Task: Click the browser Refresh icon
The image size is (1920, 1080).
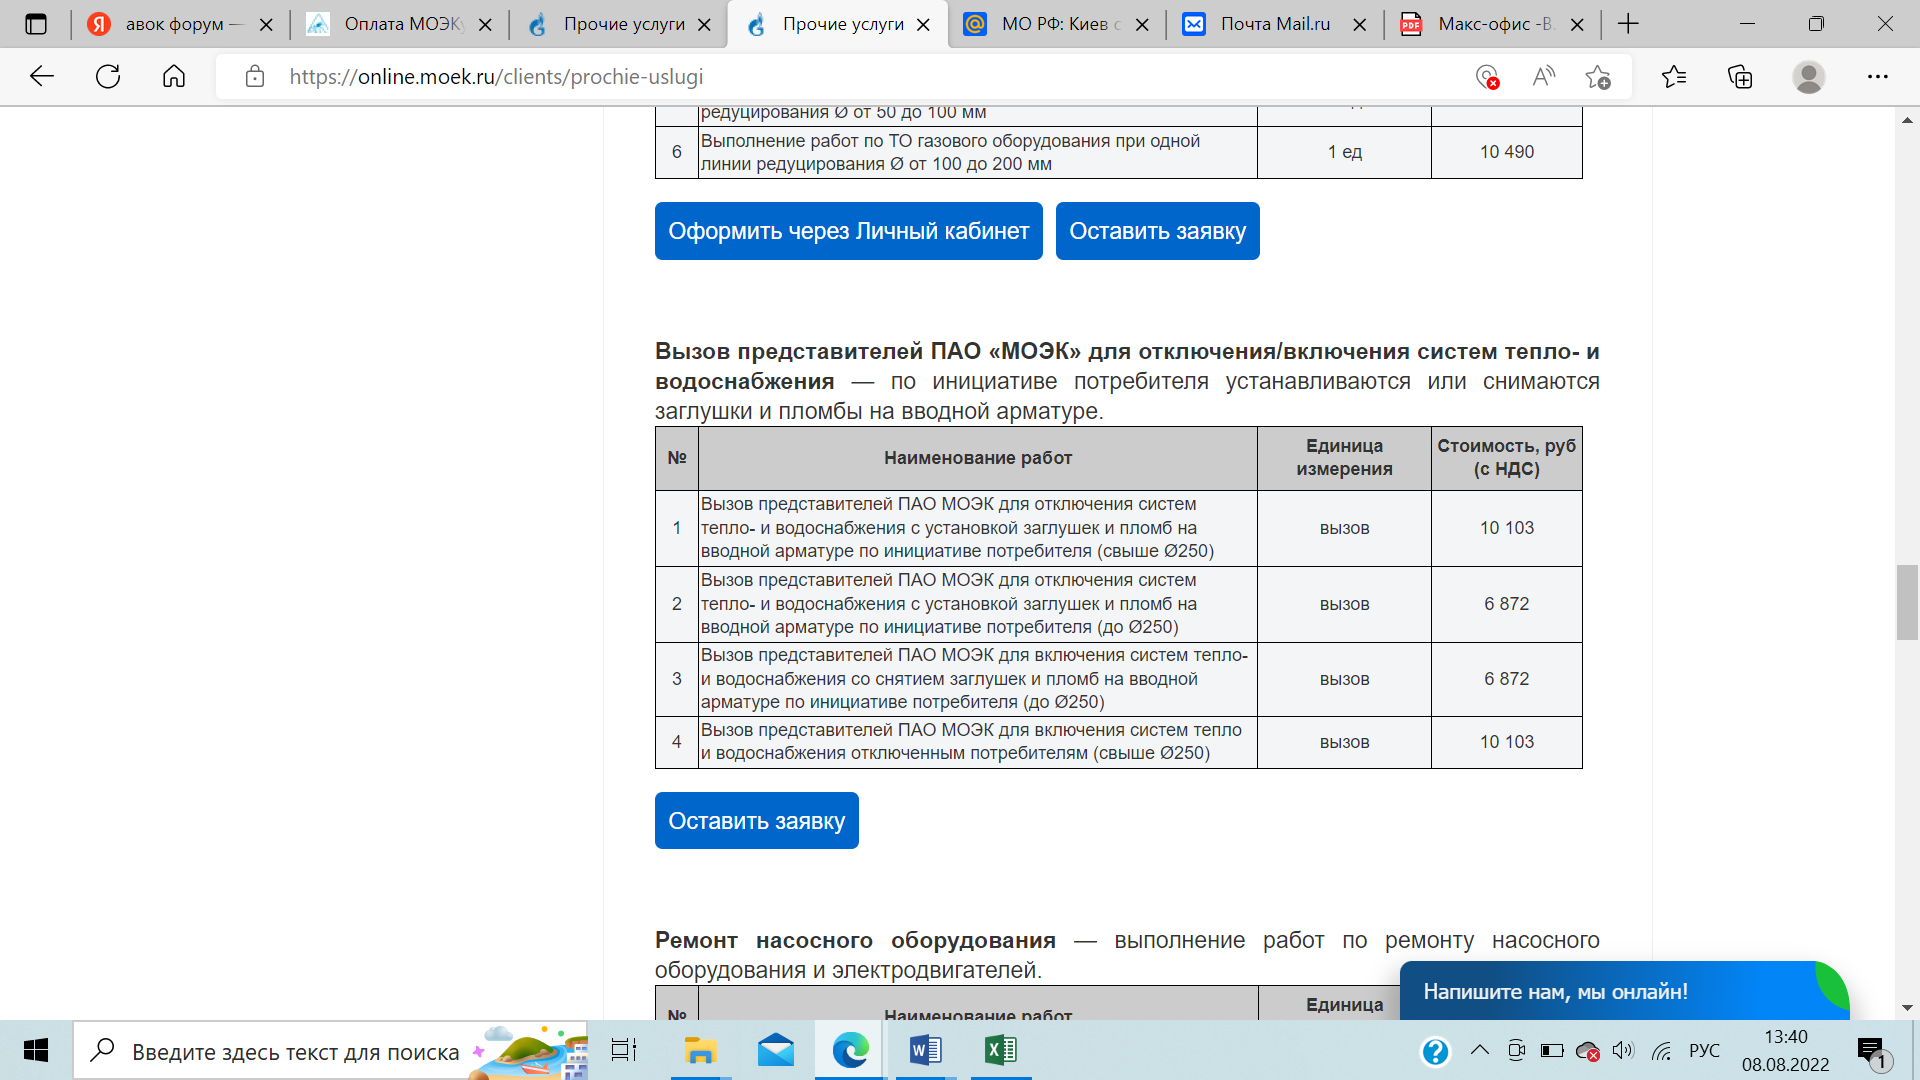Action: pos(108,77)
